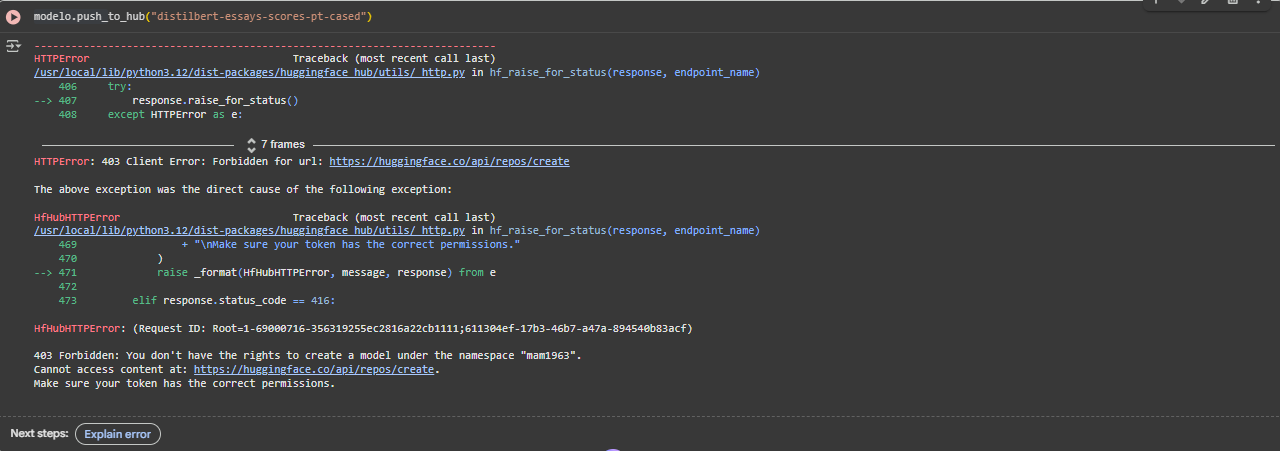Move the cell up with the arrow icon

1156,3
